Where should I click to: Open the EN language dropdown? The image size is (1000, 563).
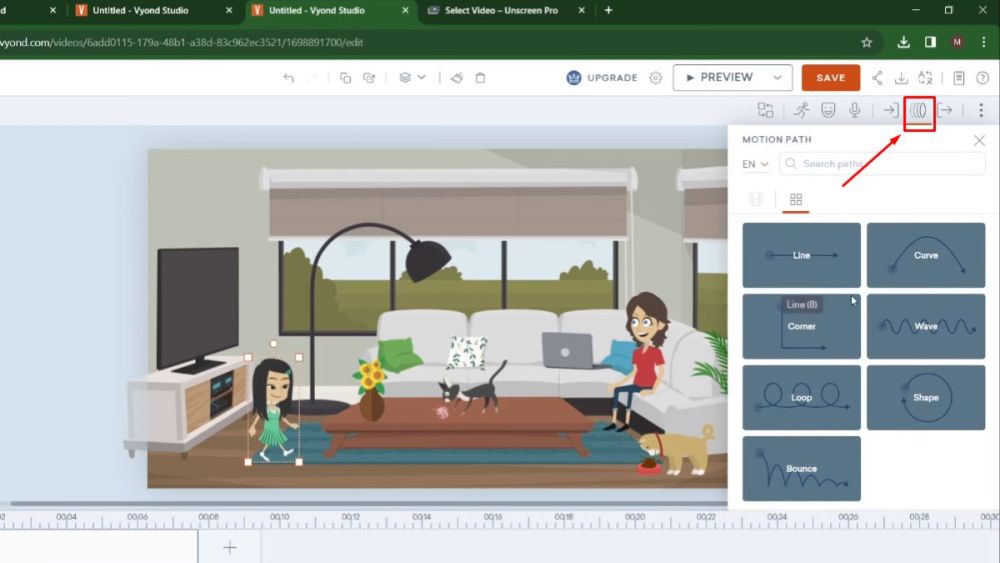755,164
